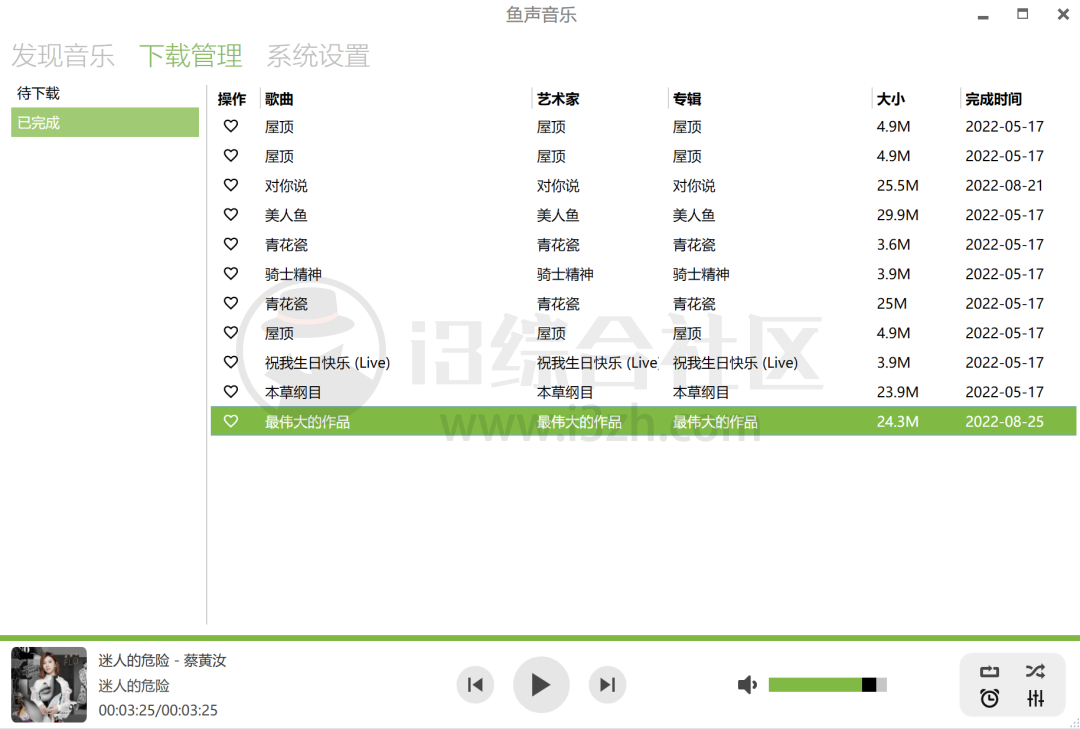The width and height of the screenshot is (1080, 729).
Task: Toggle repeat loop mode
Action: coord(989,671)
